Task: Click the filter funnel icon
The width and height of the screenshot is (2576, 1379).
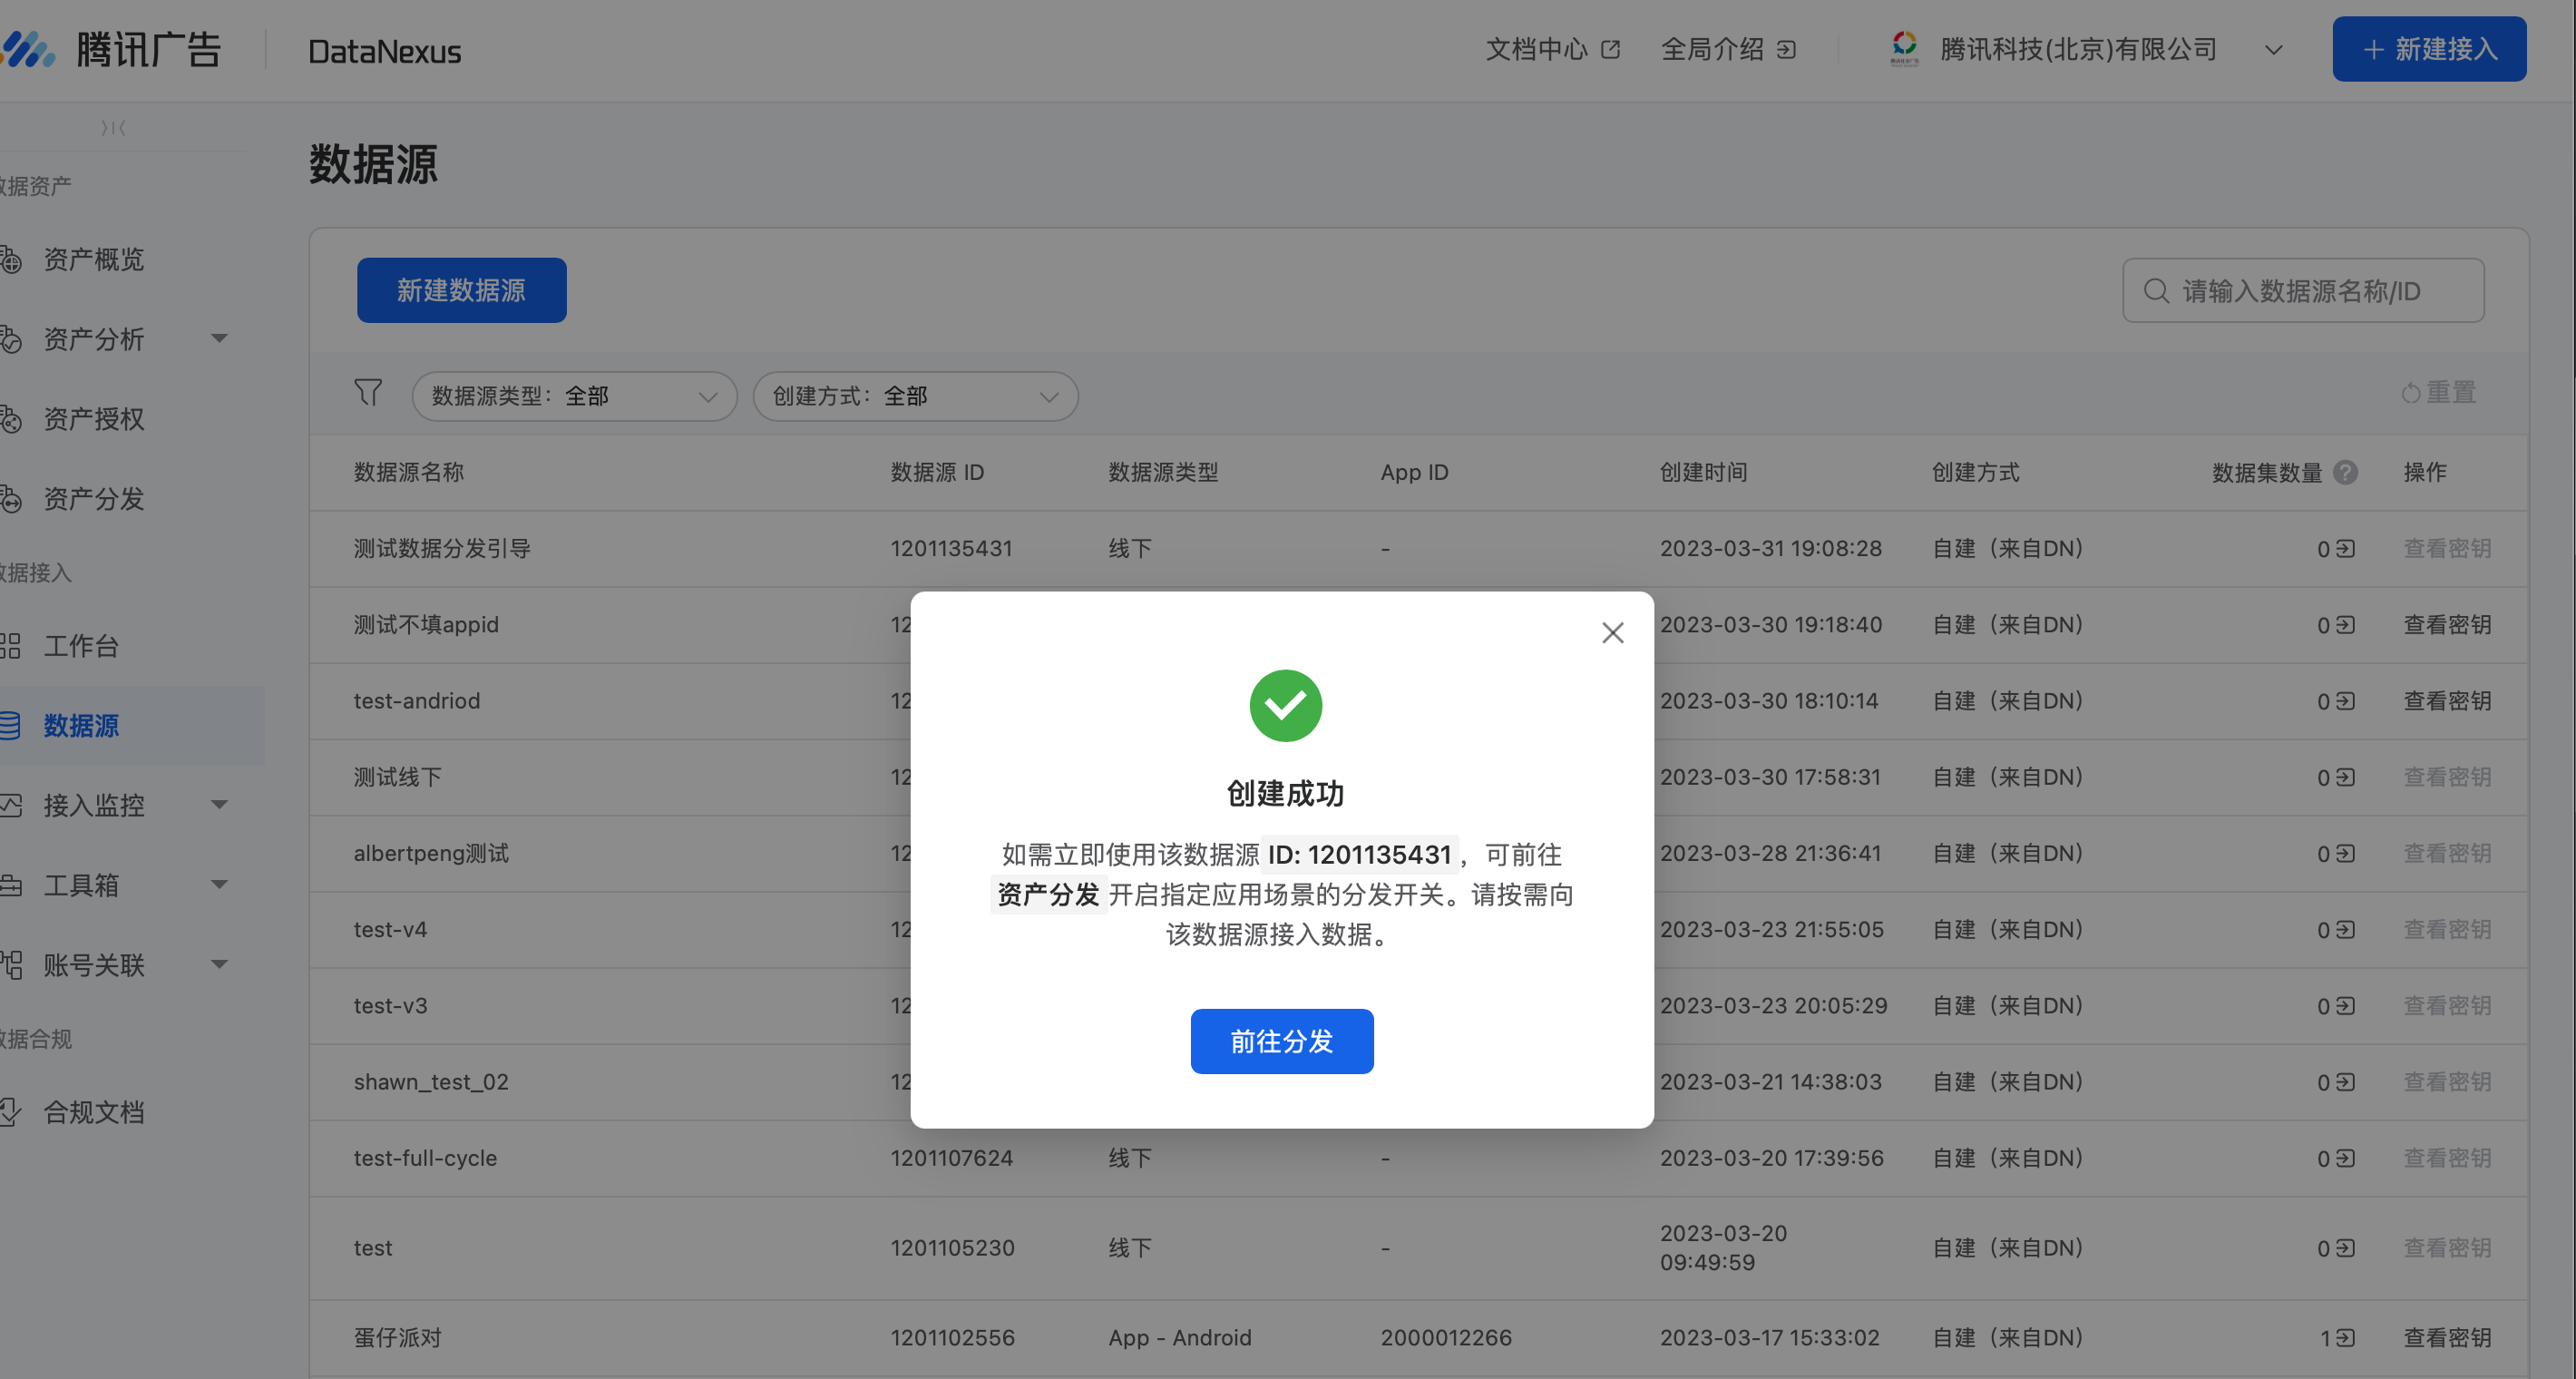Action: point(368,393)
